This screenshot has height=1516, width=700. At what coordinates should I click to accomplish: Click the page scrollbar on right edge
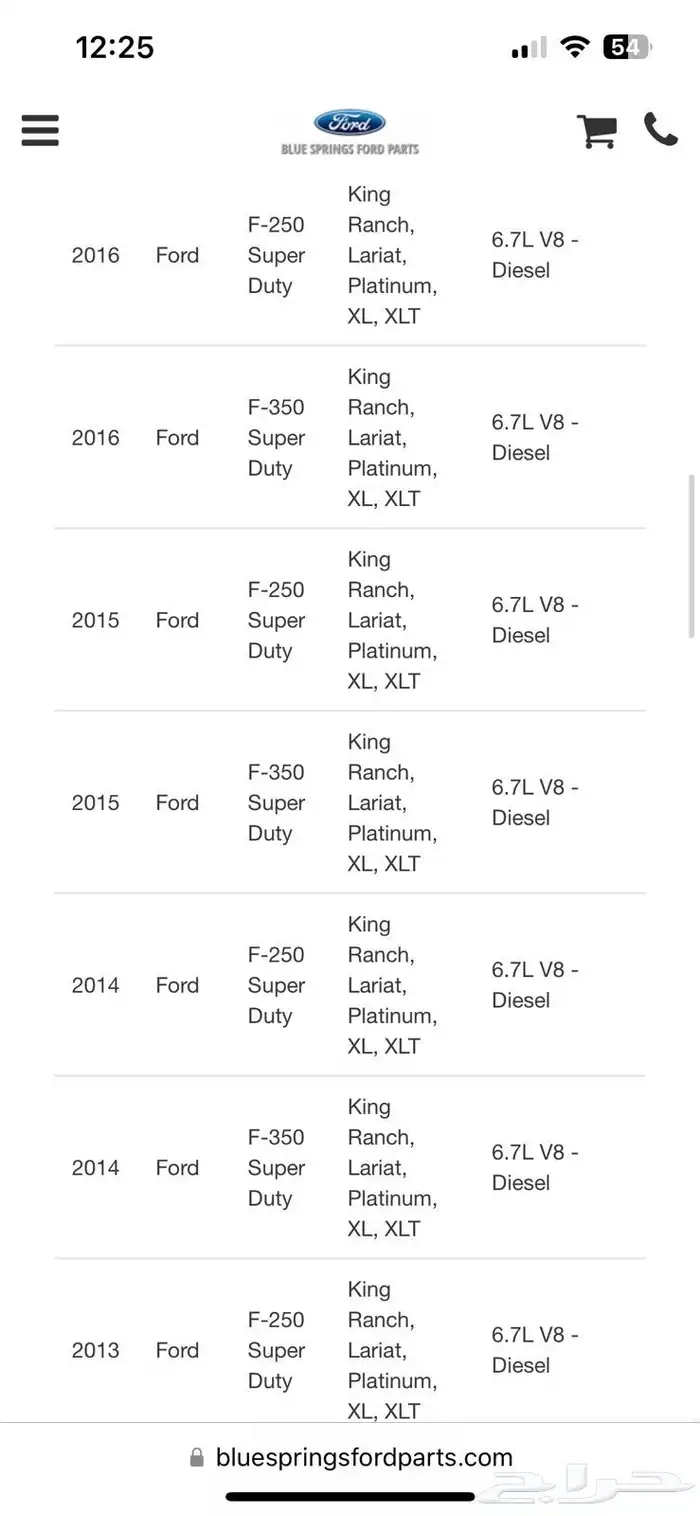coord(692,555)
